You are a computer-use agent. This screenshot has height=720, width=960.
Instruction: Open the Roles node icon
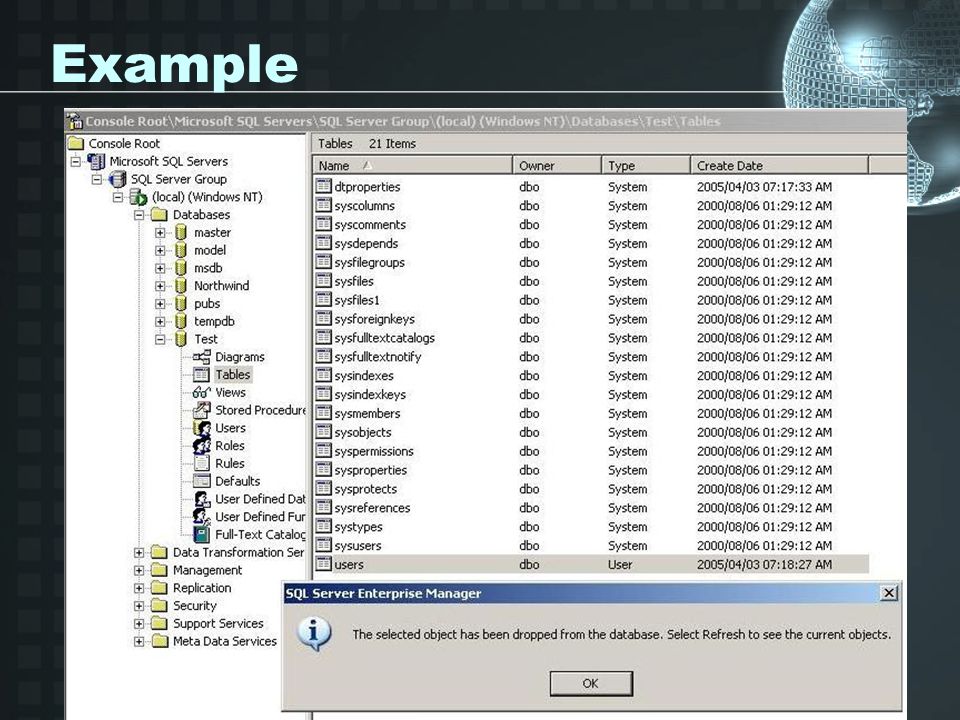(x=201, y=446)
